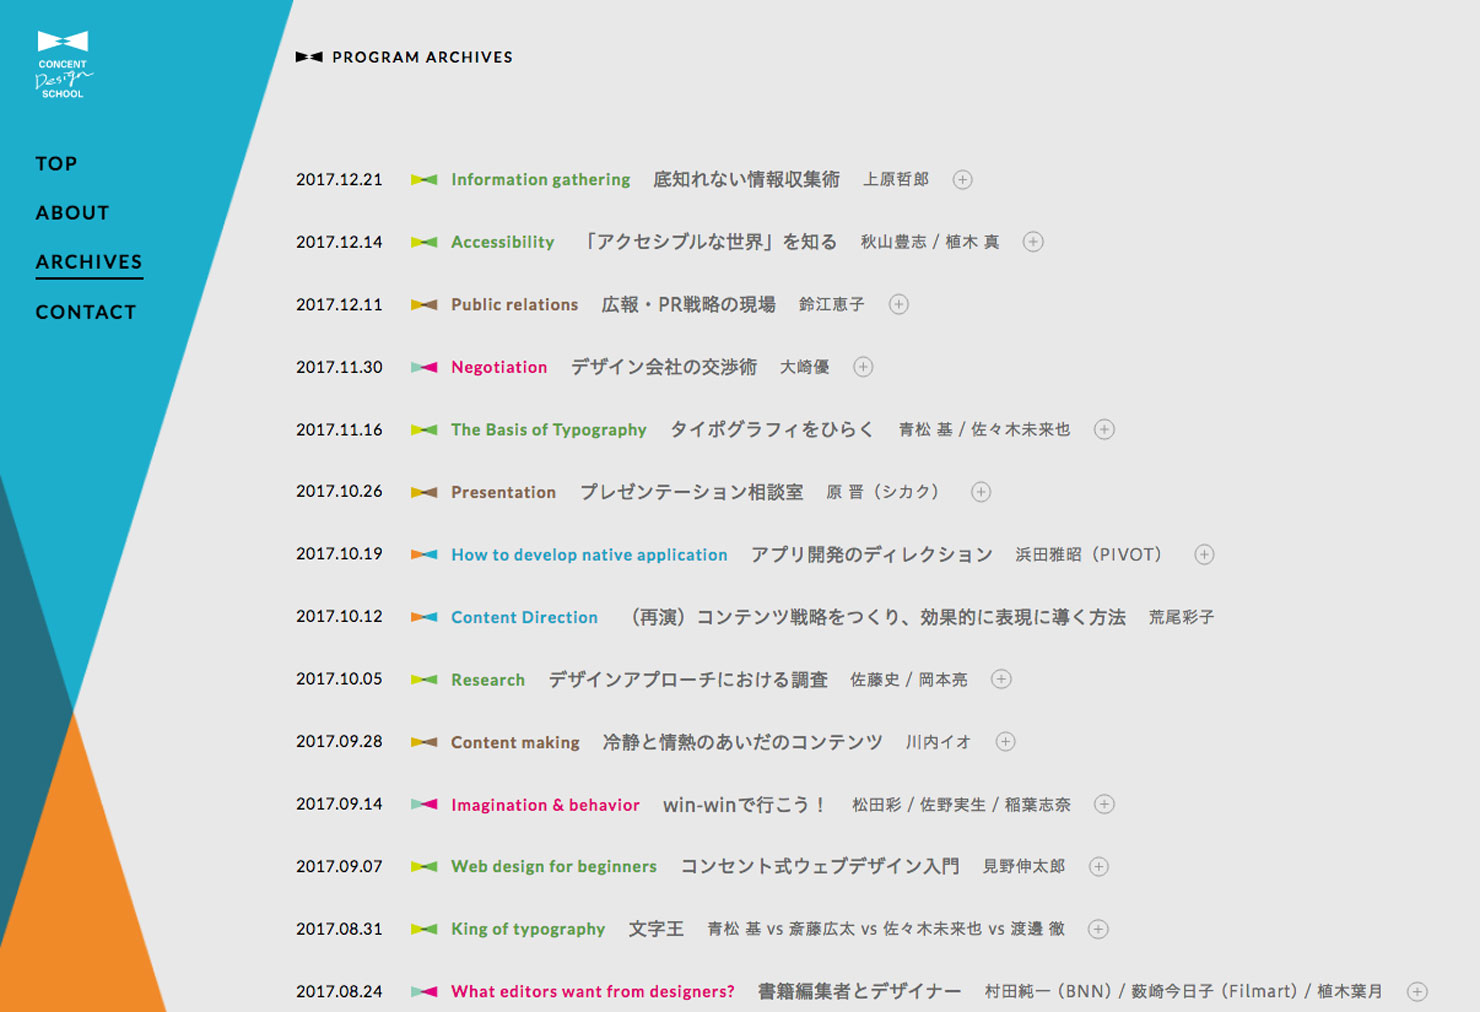This screenshot has height=1012, width=1480.
Task: Click speaker name 荒尾彩子
Action: (x=1181, y=617)
